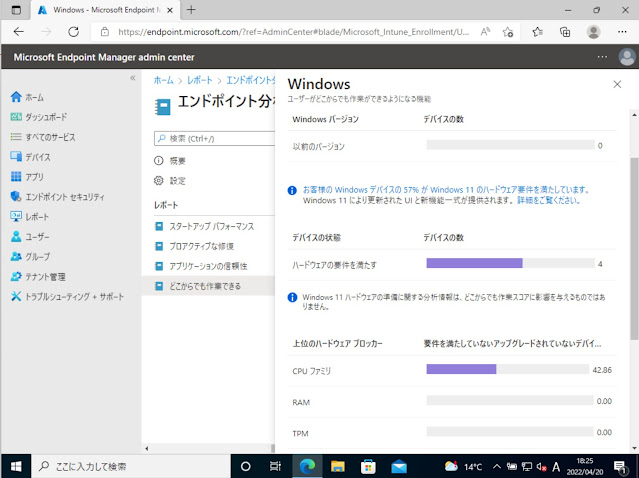Open the tab actions menu icon

(16, 10)
